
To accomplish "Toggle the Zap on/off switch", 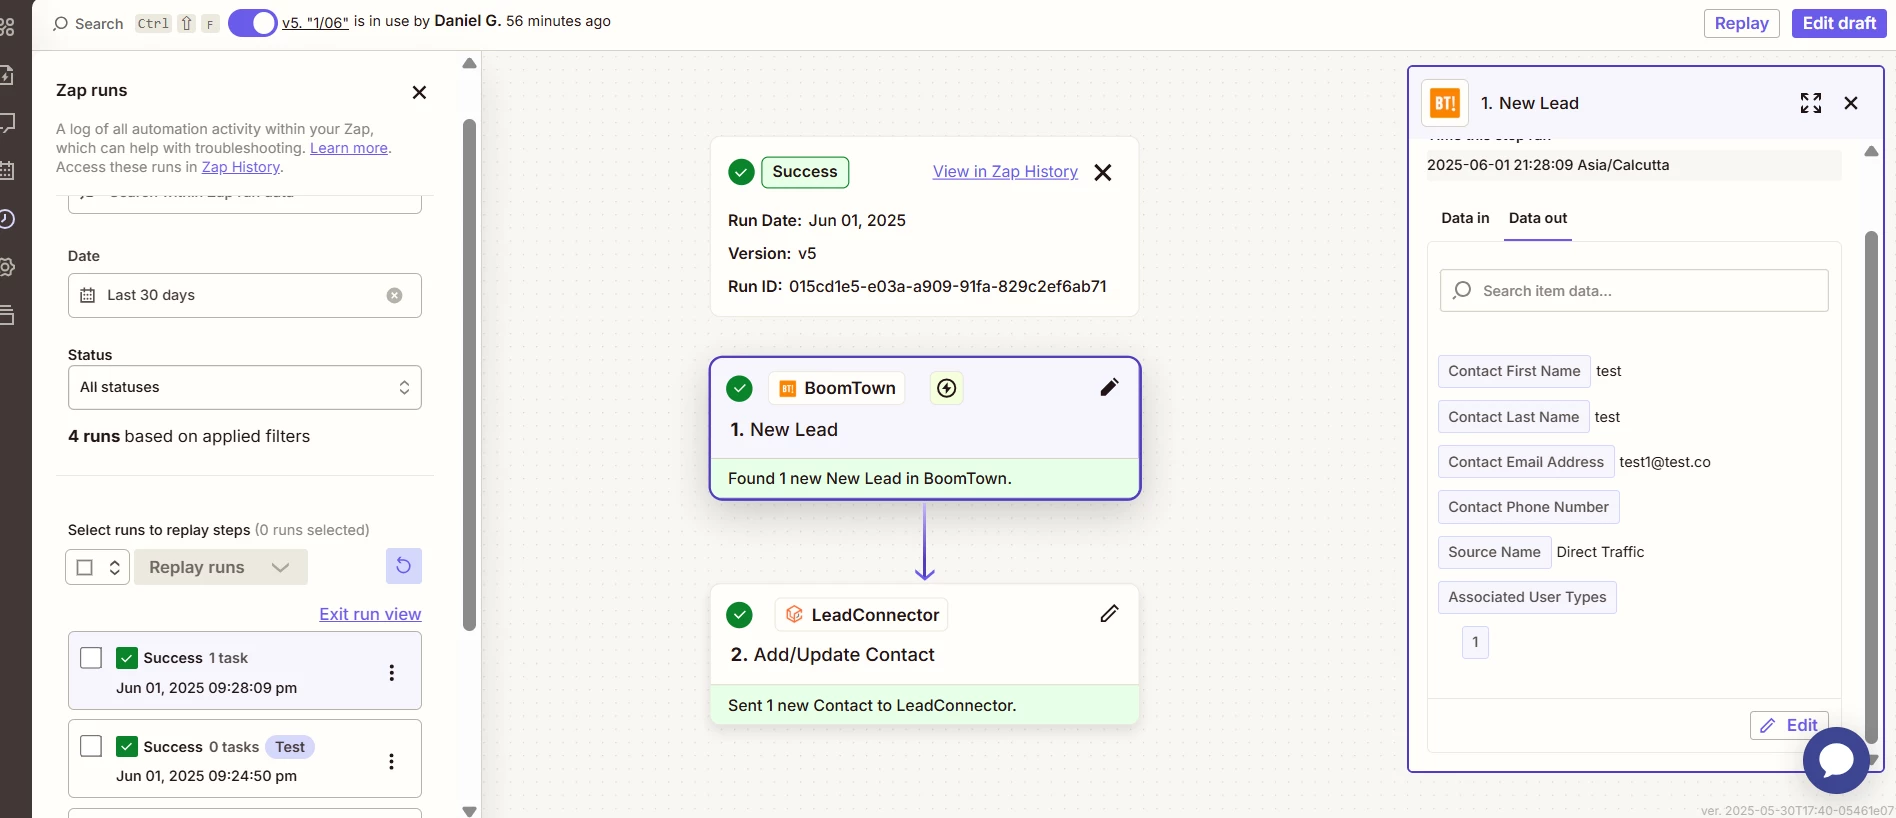I will click(x=252, y=22).
